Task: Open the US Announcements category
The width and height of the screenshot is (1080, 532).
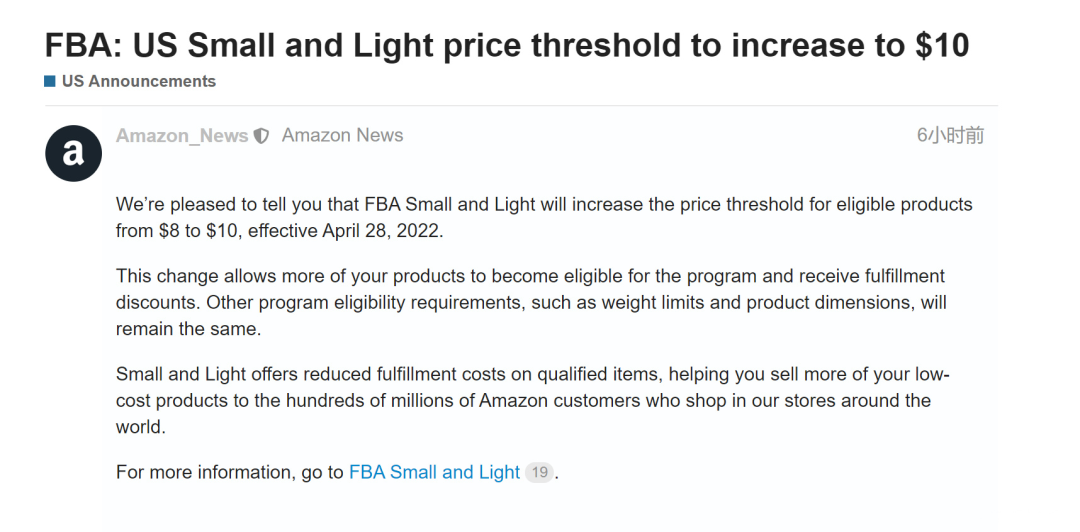Action: tap(138, 81)
